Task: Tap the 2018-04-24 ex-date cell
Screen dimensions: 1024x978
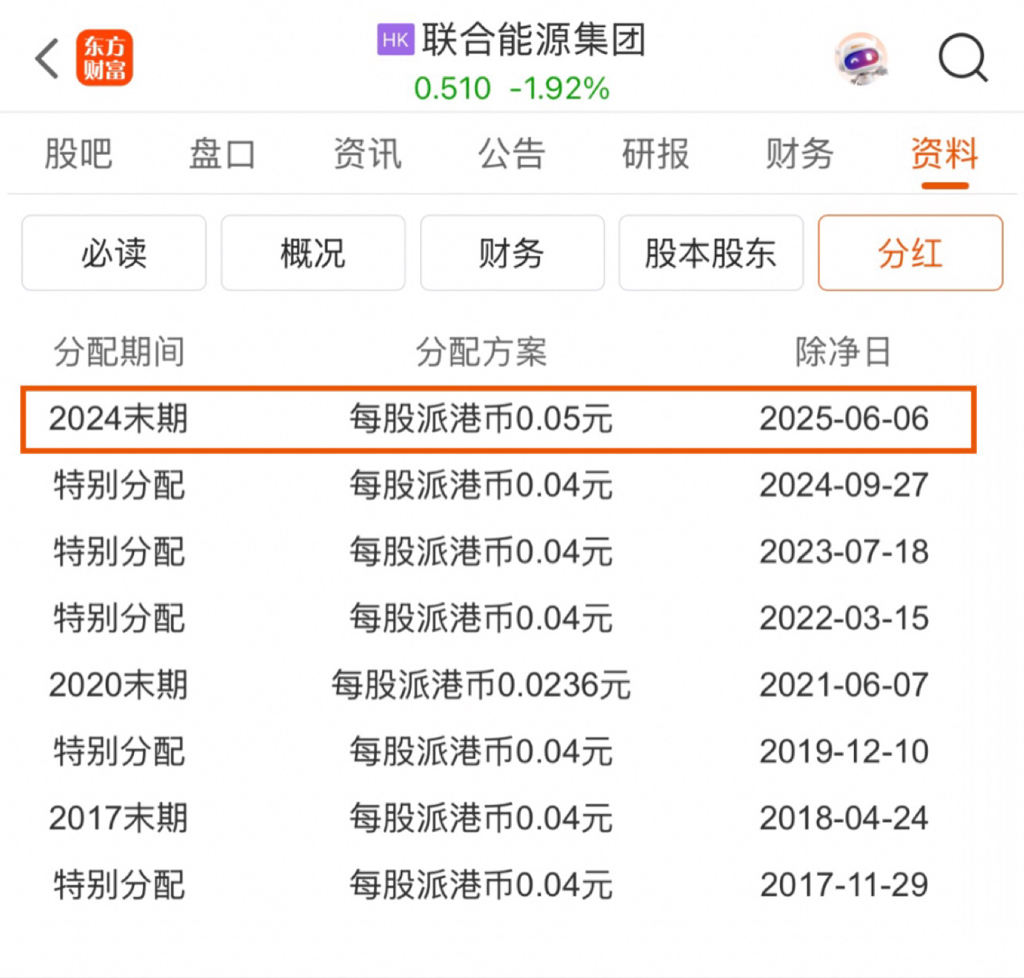Action: click(x=844, y=818)
